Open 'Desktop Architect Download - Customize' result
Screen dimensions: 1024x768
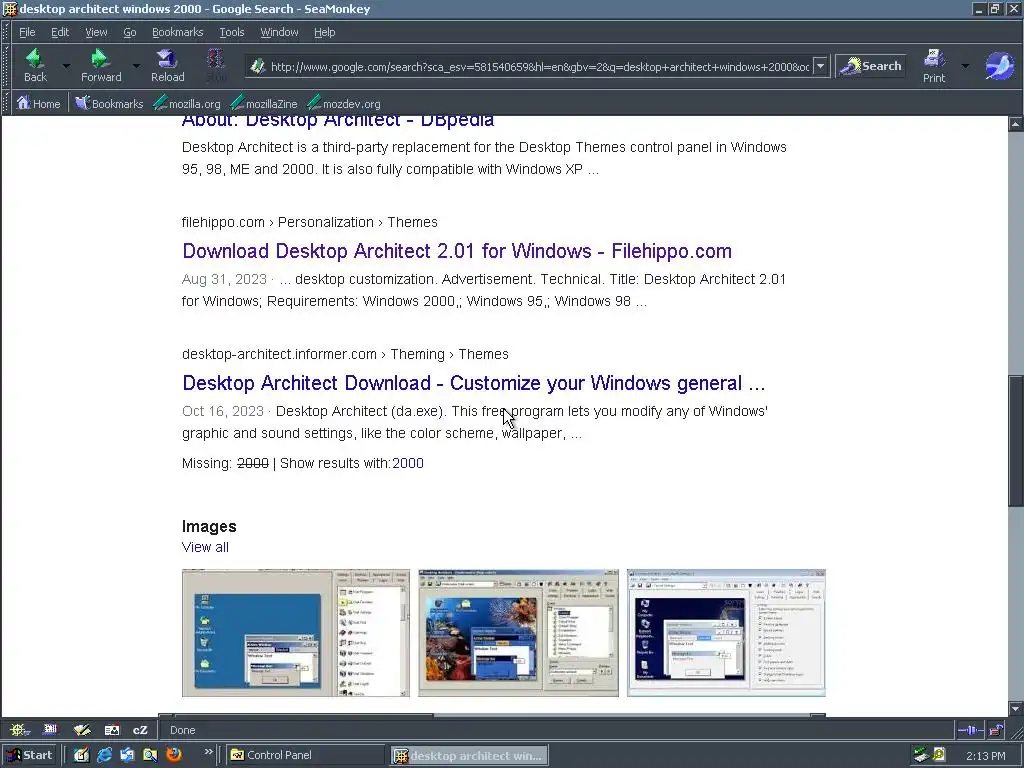(x=473, y=383)
